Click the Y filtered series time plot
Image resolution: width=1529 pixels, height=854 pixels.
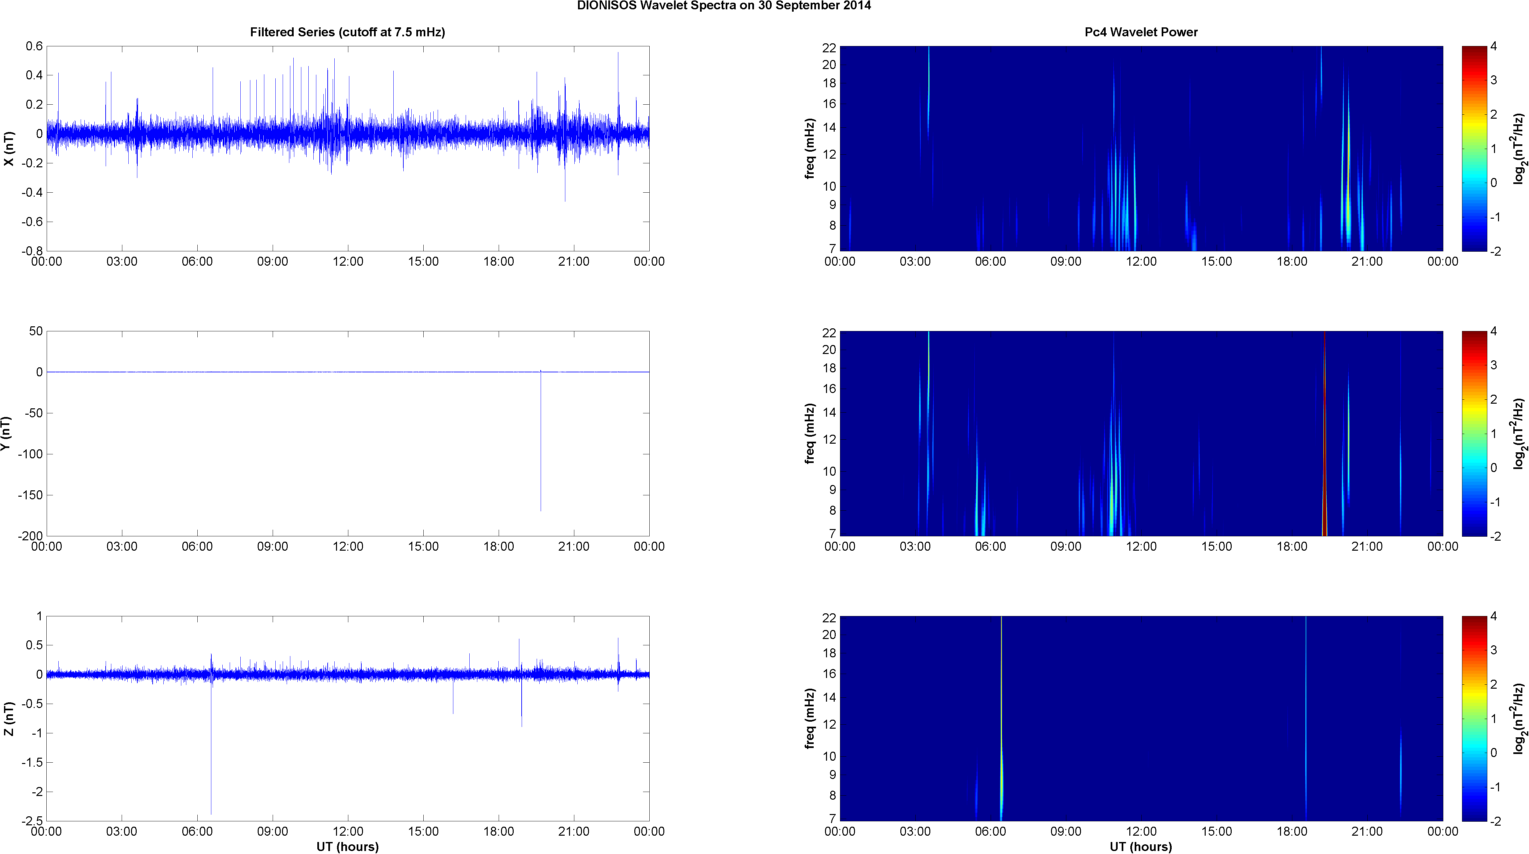[348, 433]
